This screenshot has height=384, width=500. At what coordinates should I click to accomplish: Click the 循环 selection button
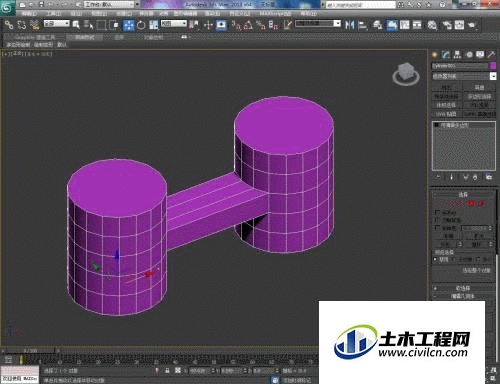[x=475, y=244]
